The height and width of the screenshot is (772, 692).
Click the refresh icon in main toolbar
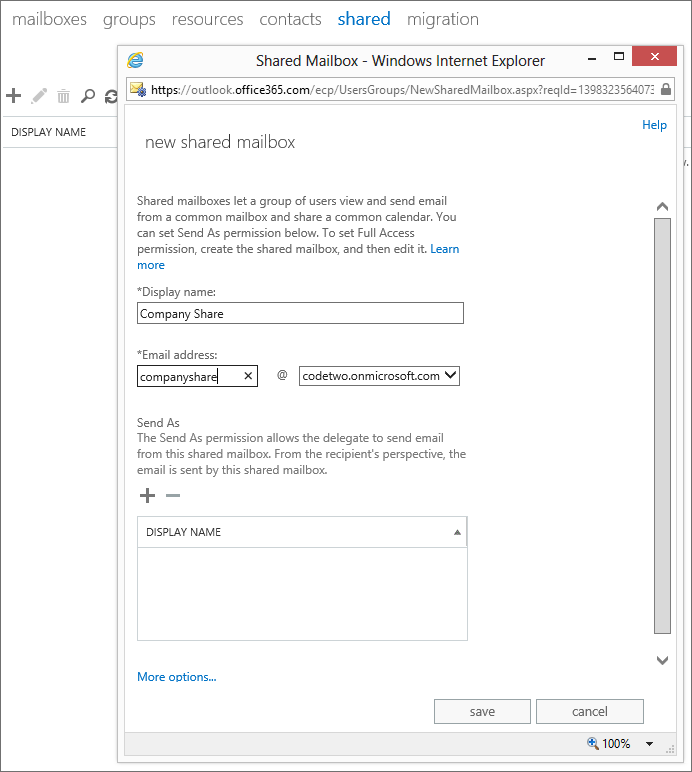click(x=111, y=96)
